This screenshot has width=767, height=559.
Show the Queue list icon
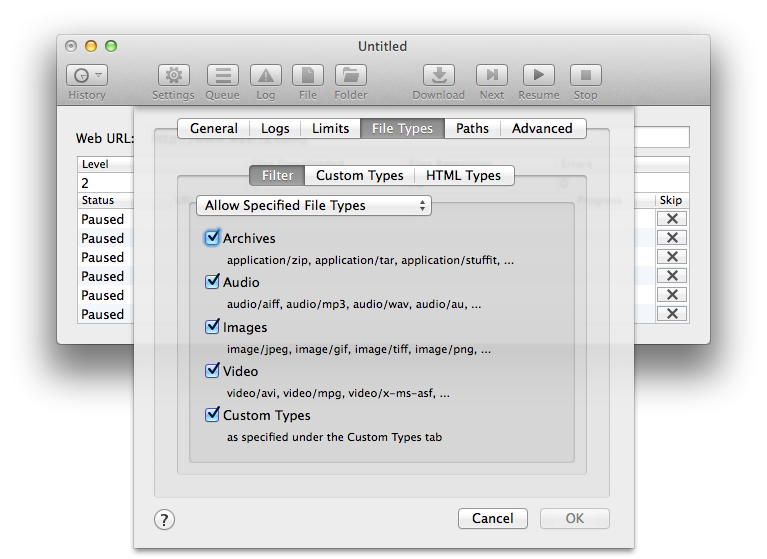[x=223, y=75]
